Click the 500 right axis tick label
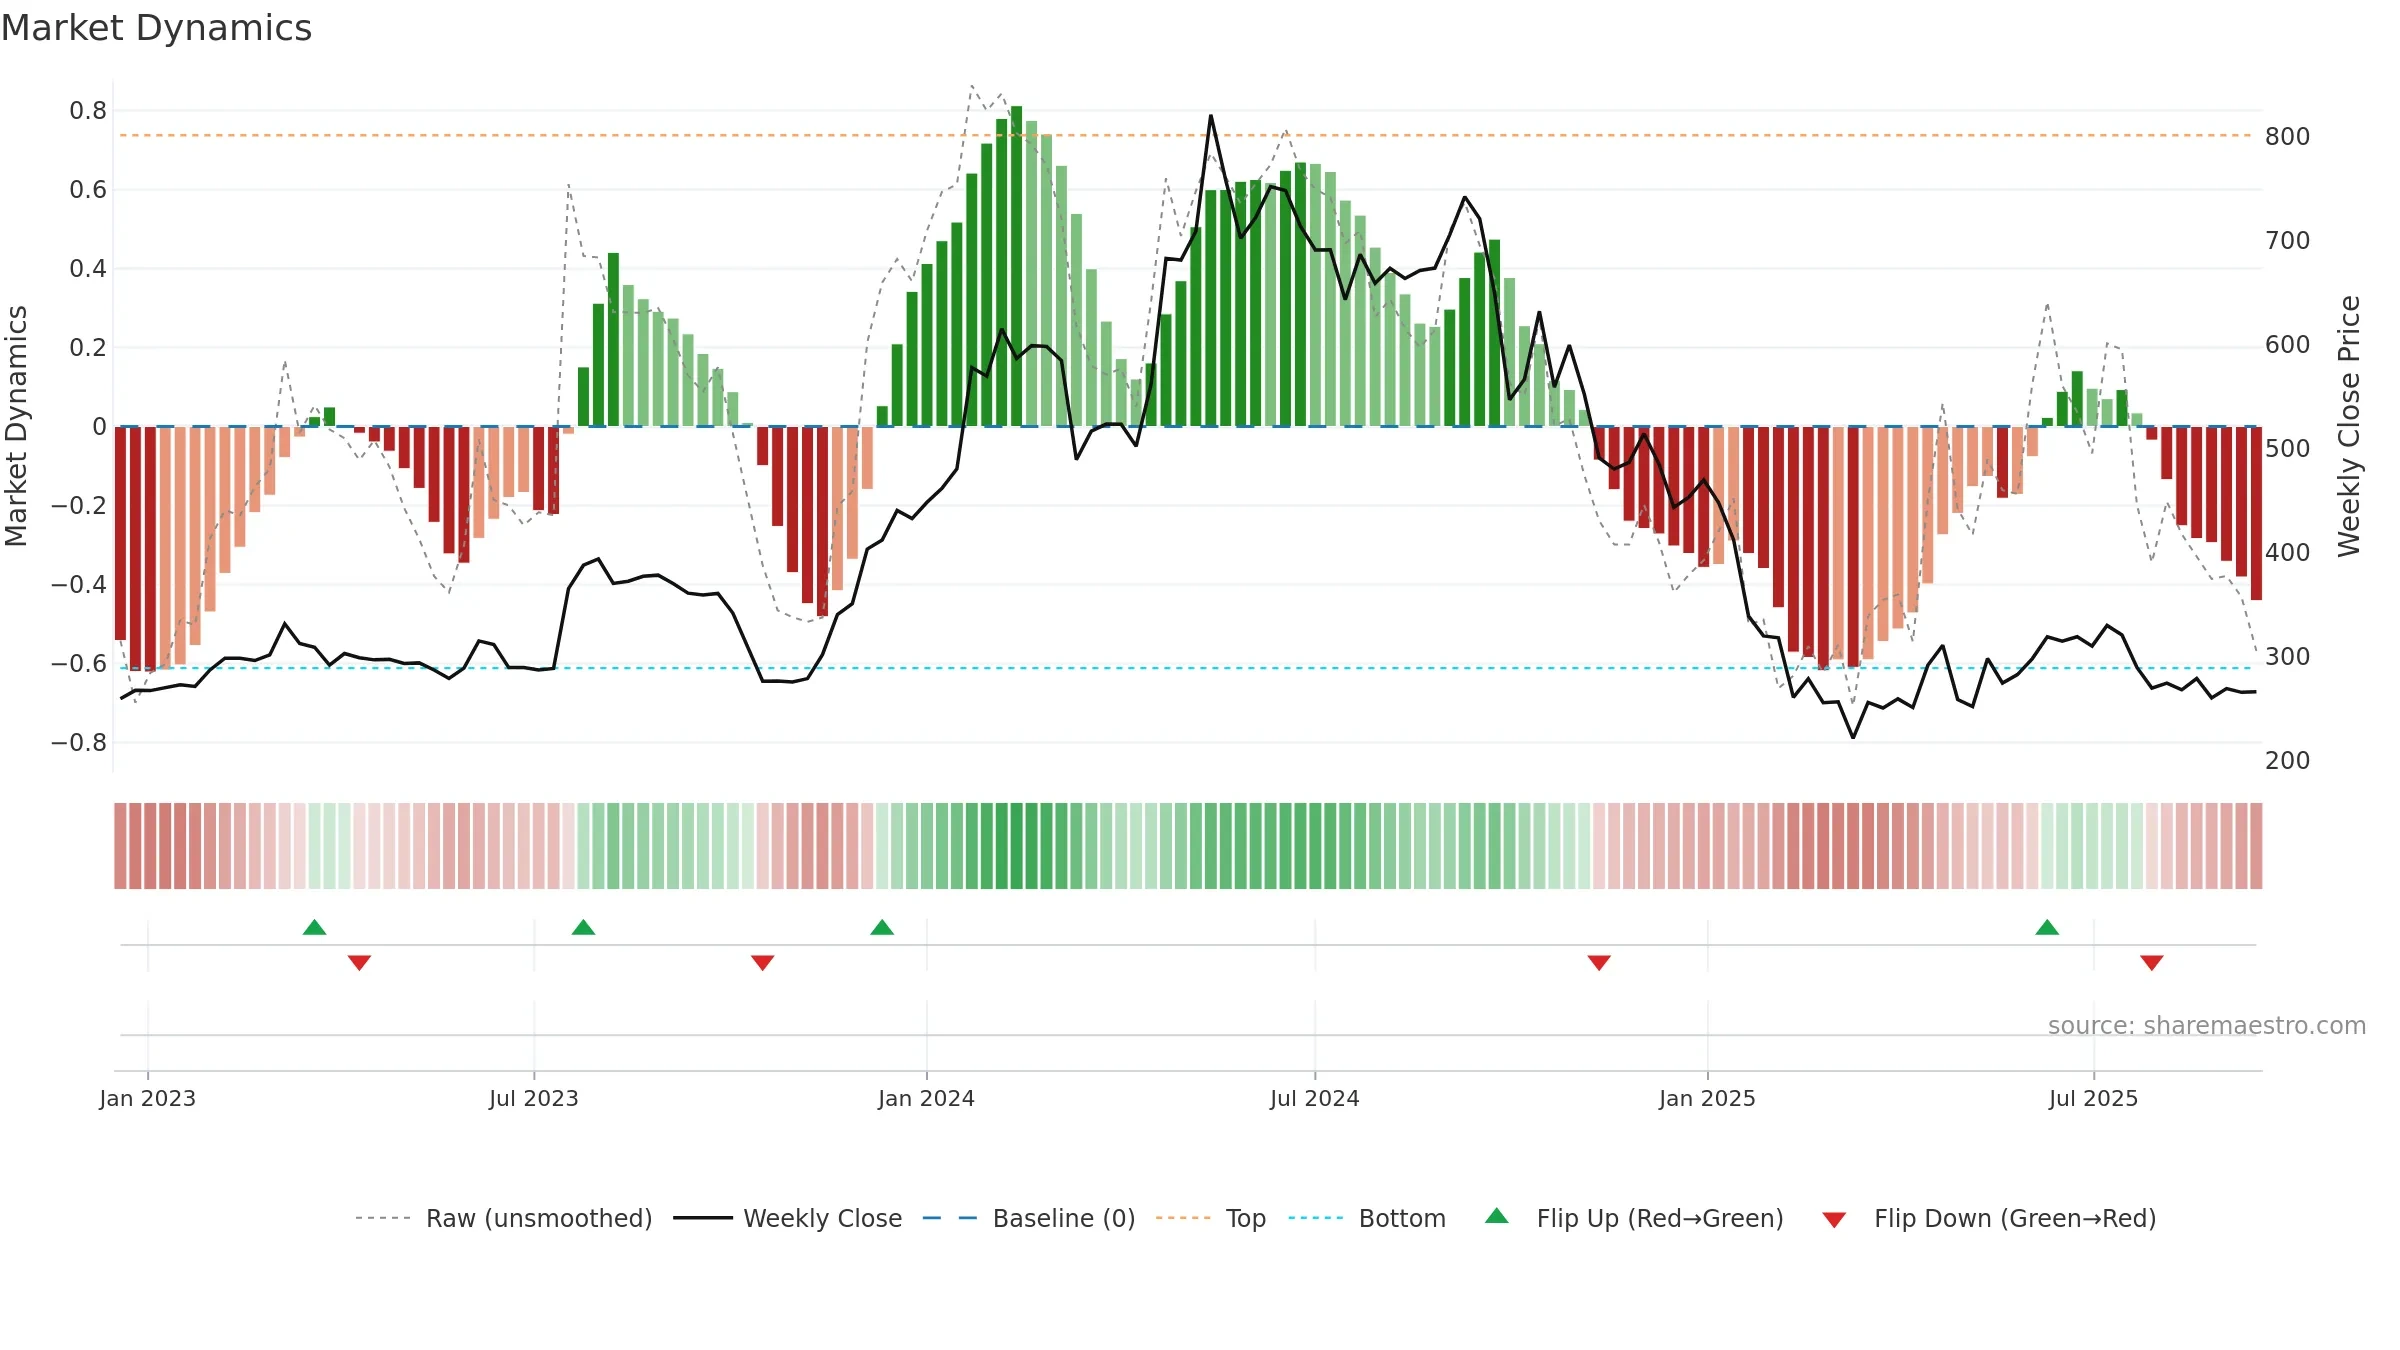 click(x=2288, y=448)
